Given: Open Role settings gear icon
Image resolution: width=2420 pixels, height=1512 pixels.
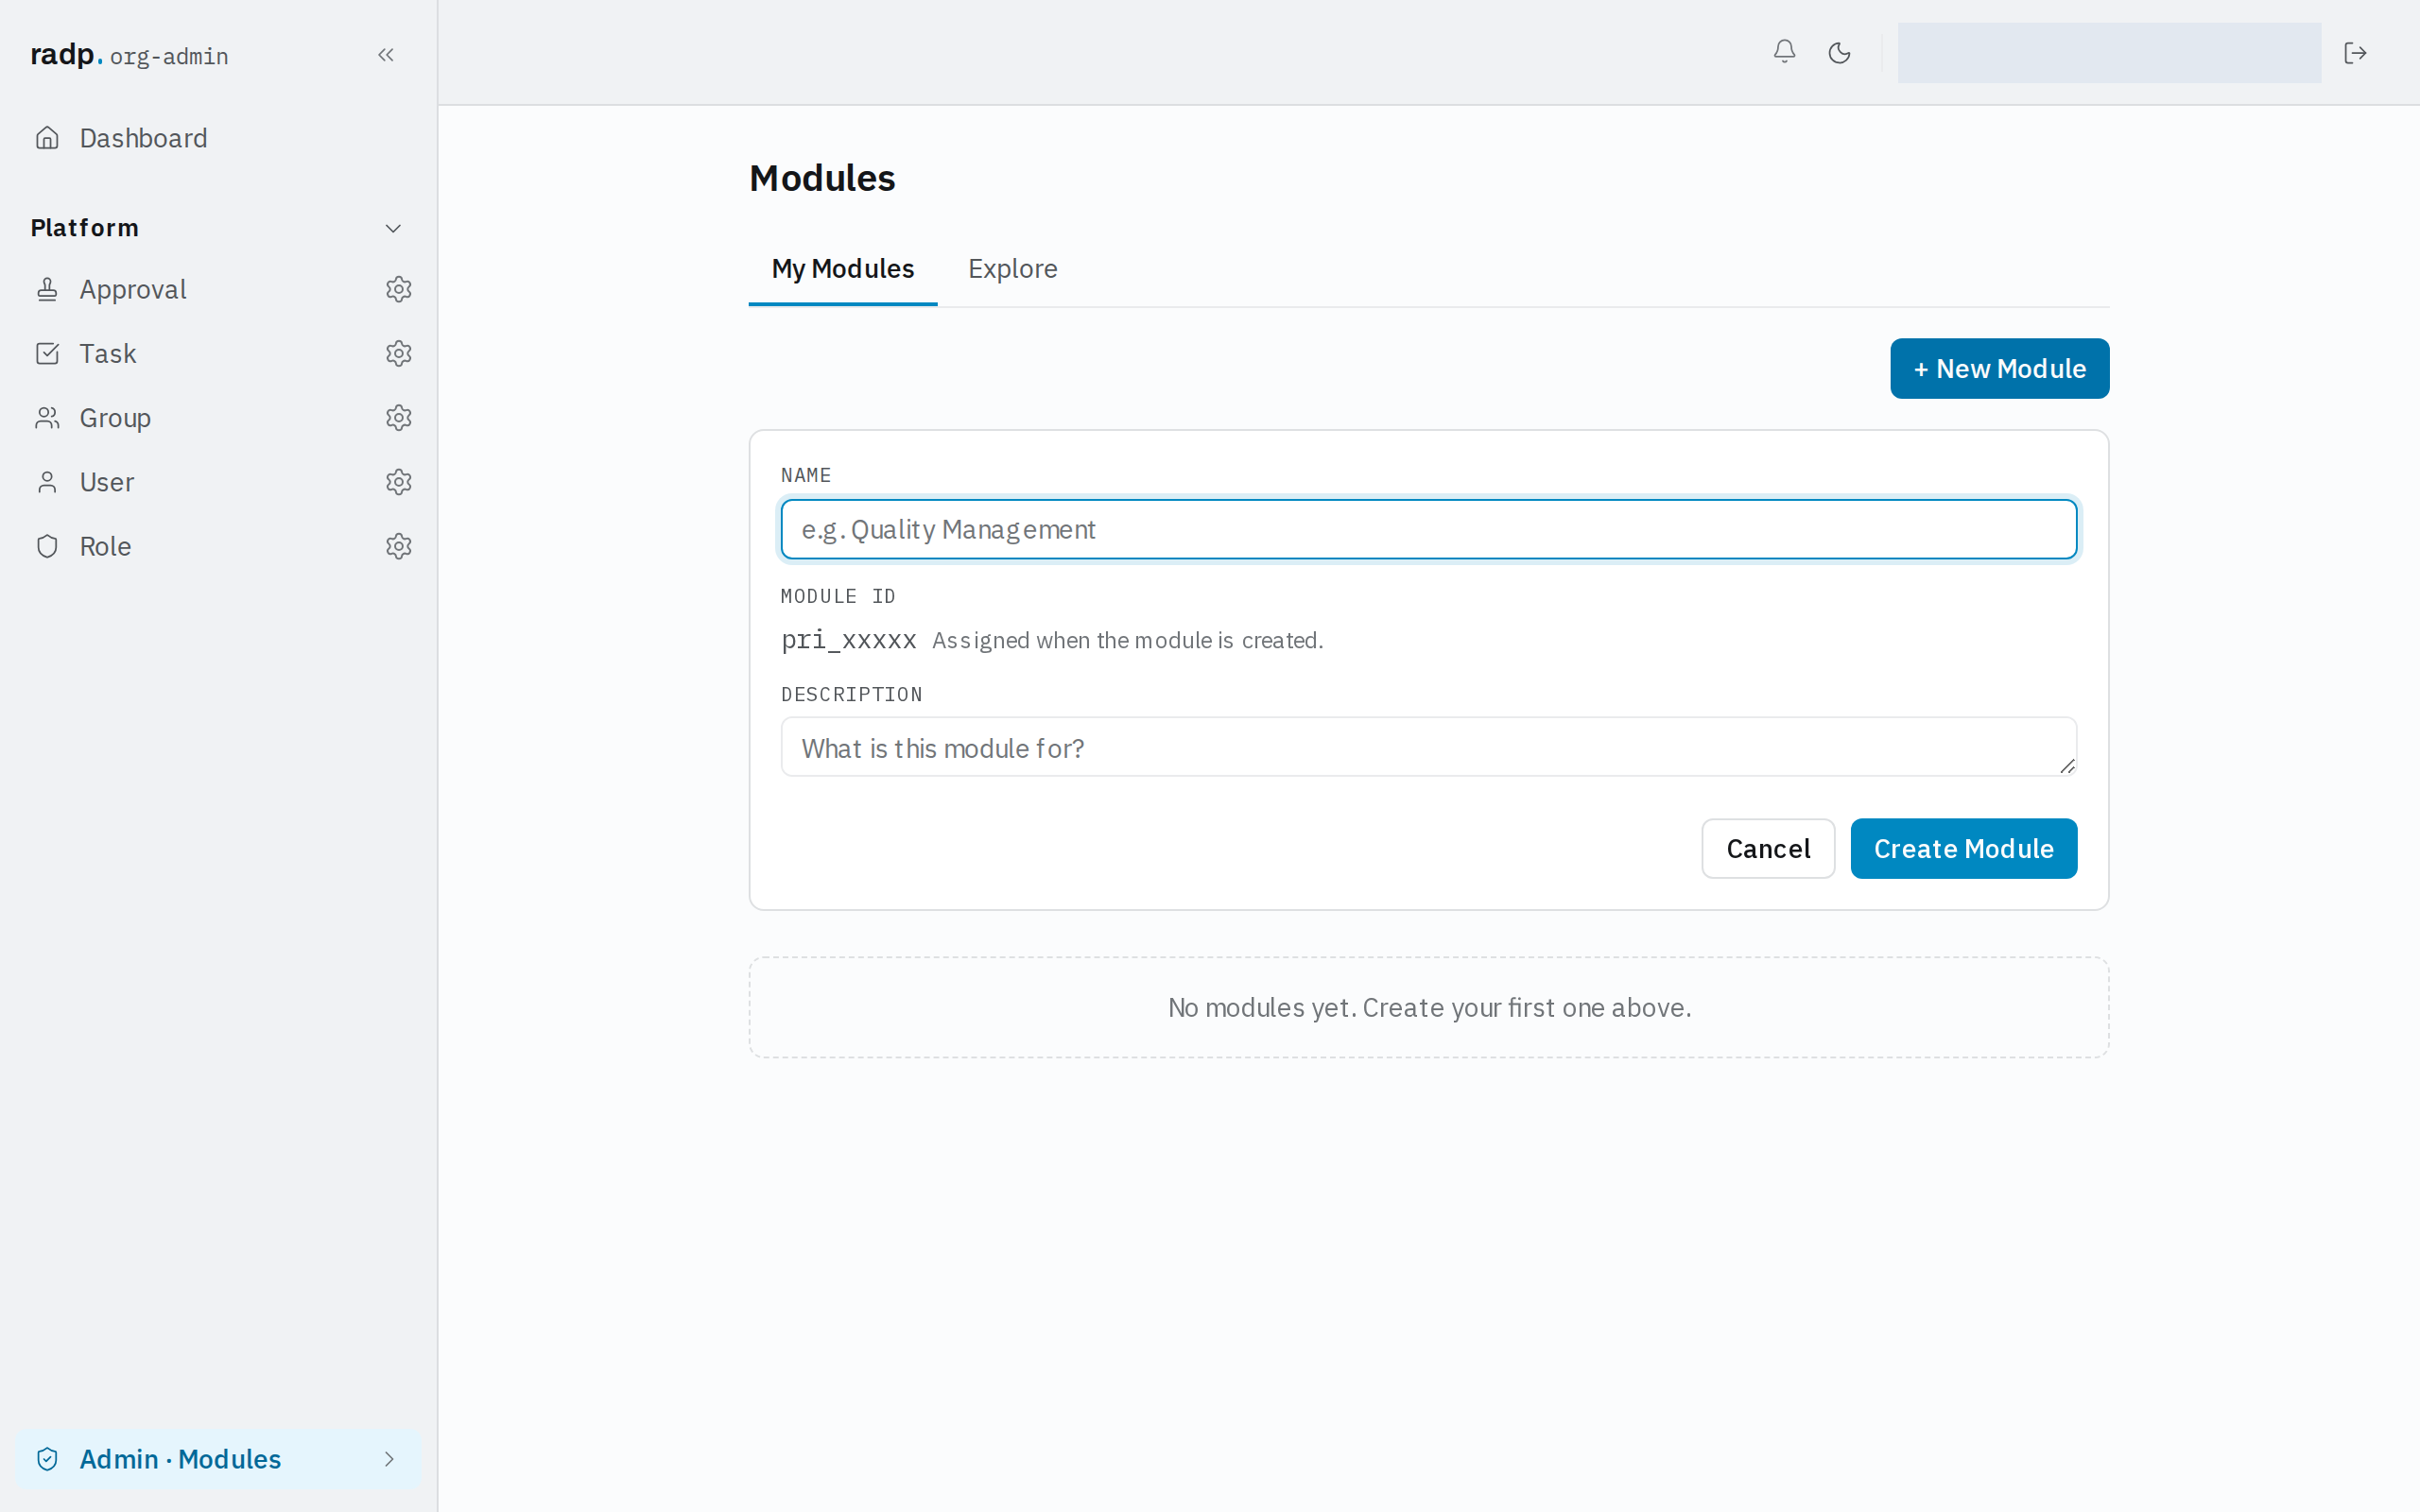Looking at the screenshot, I should point(399,546).
